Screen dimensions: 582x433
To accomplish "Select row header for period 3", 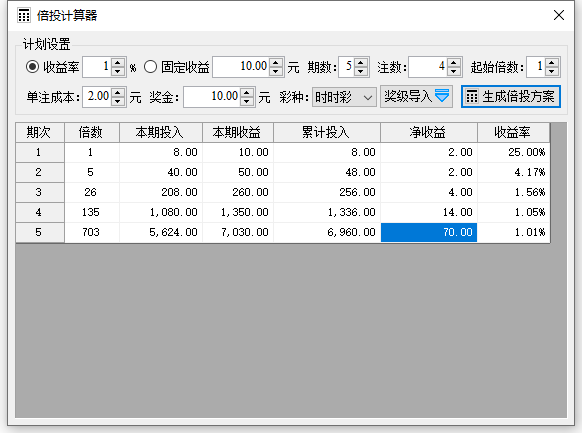I will [40, 192].
